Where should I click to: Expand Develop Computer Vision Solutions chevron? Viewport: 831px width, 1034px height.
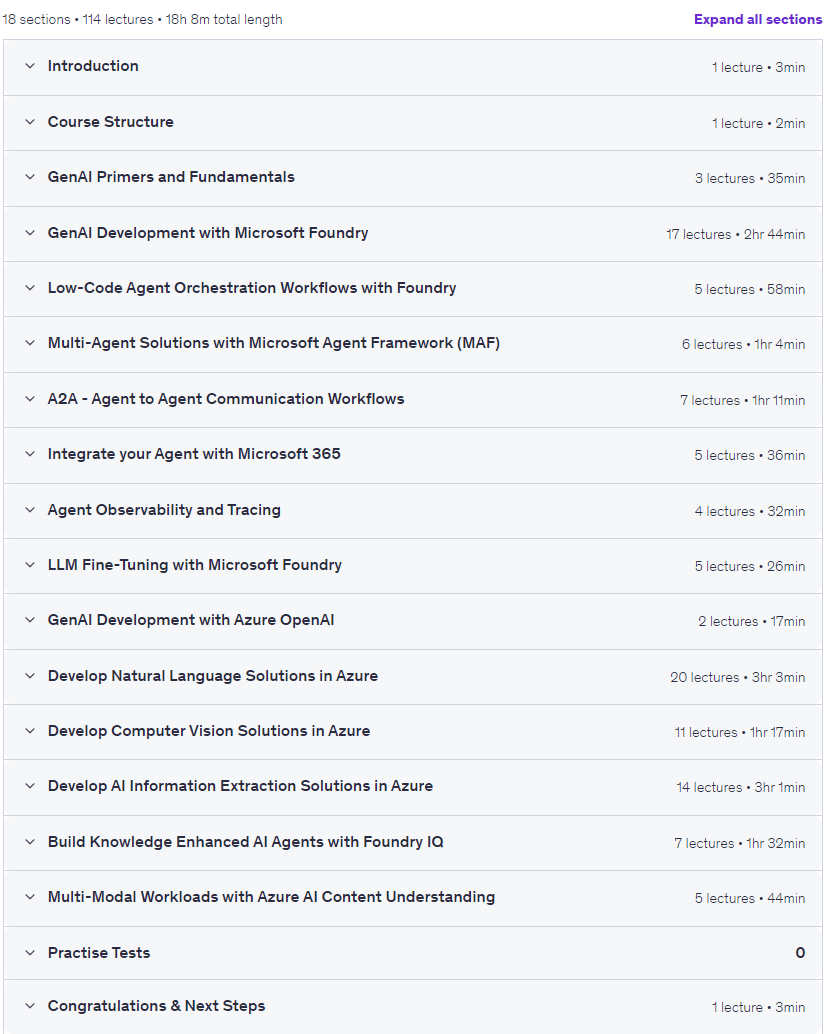pos(30,731)
